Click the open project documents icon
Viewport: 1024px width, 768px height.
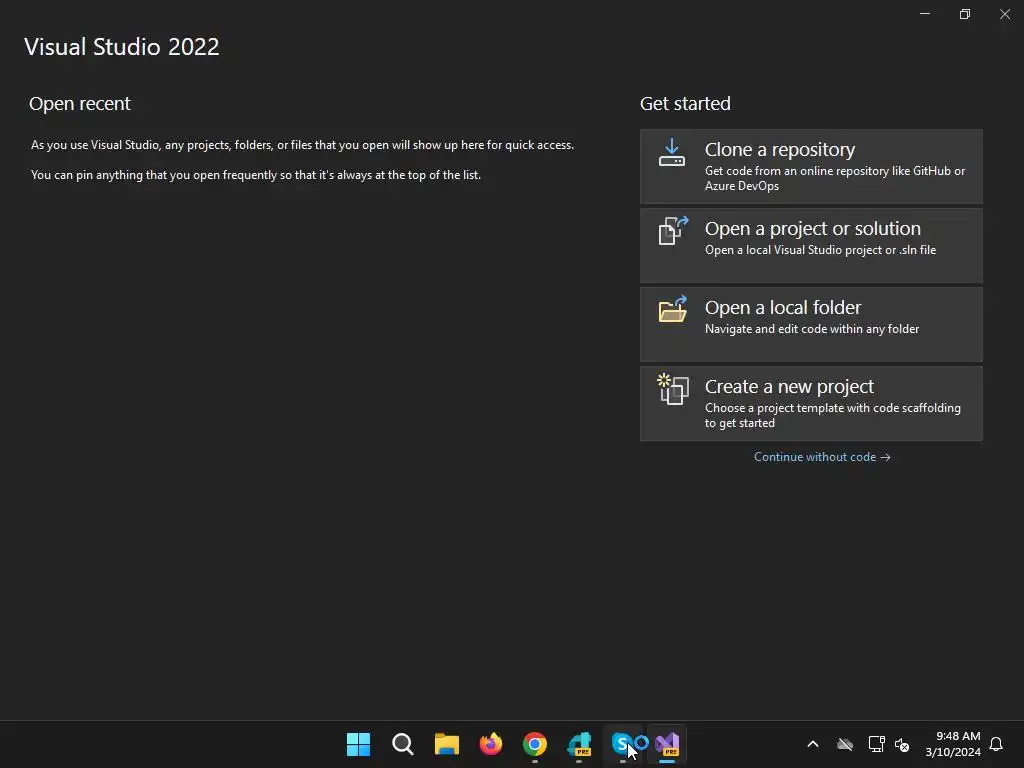tap(673, 231)
